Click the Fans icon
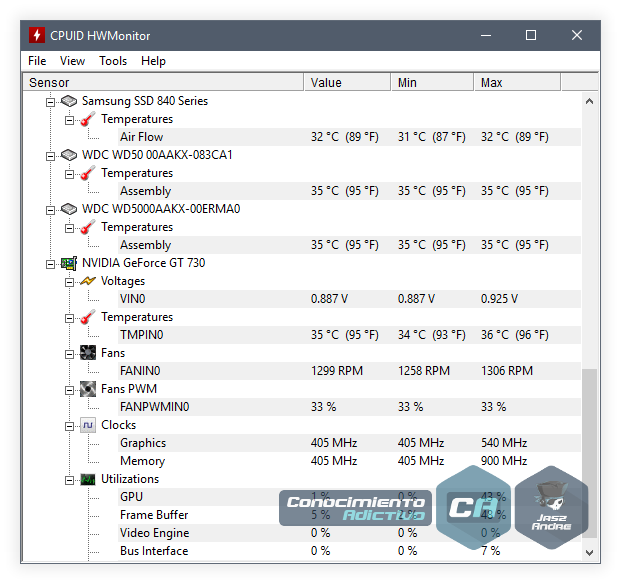Screen dimensions: 621x584 point(88,353)
